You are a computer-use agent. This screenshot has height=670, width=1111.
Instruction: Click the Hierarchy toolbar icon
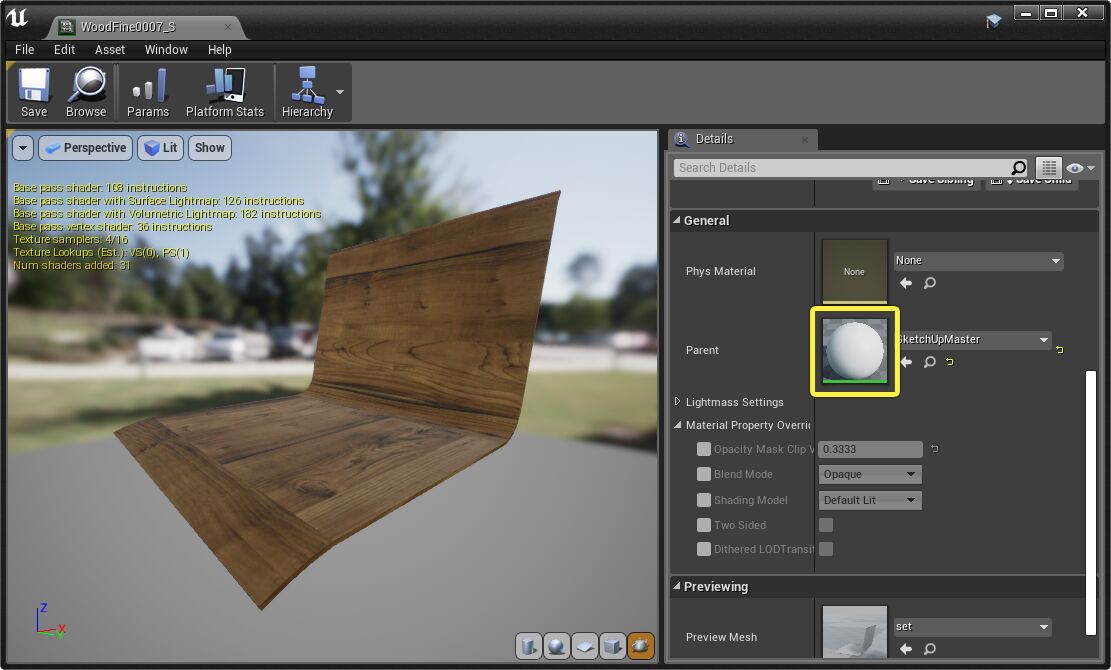tap(305, 91)
